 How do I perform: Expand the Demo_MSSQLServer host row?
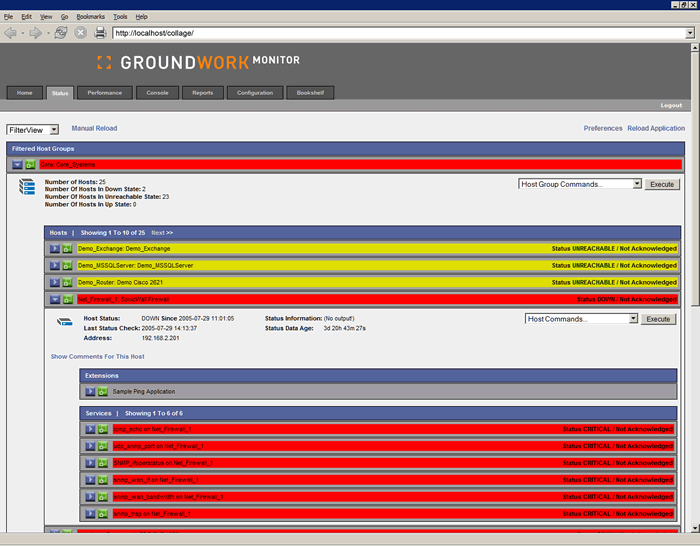(54, 266)
